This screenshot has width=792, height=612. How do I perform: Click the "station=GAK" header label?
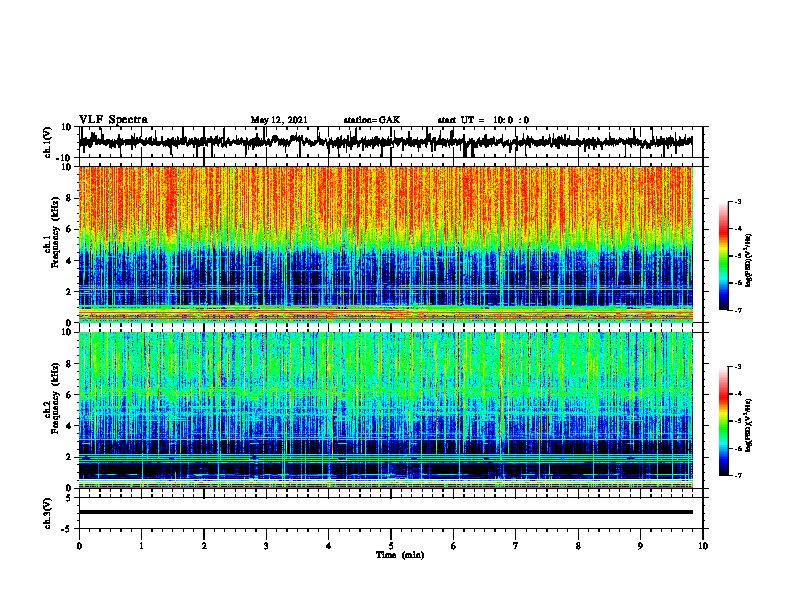tap(372, 120)
